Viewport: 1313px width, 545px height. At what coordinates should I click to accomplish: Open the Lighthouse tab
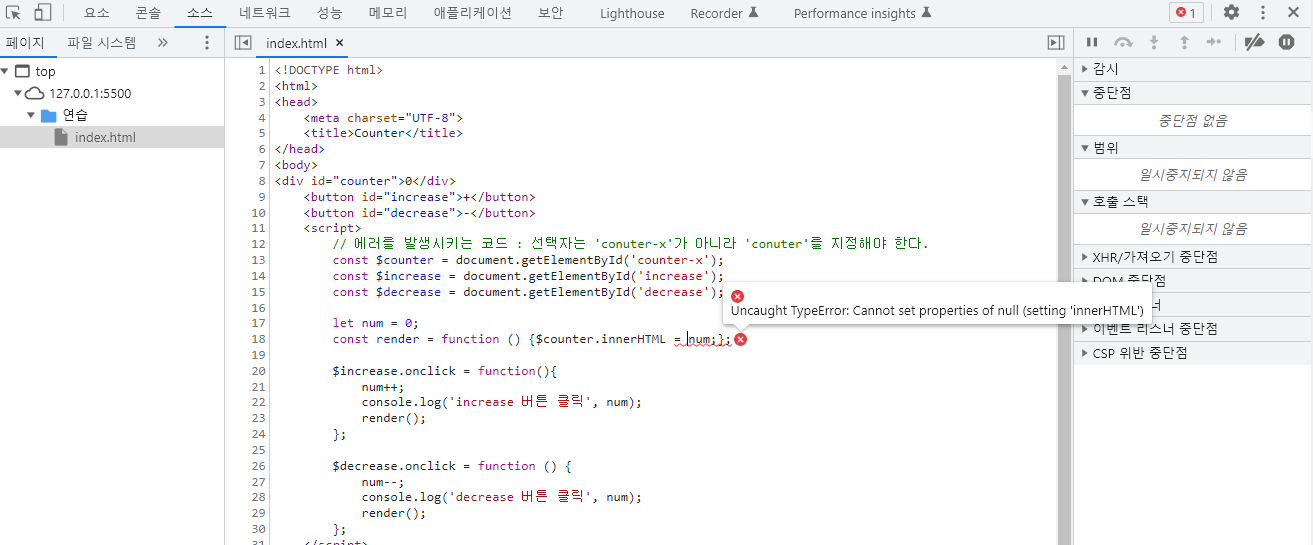tap(632, 13)
